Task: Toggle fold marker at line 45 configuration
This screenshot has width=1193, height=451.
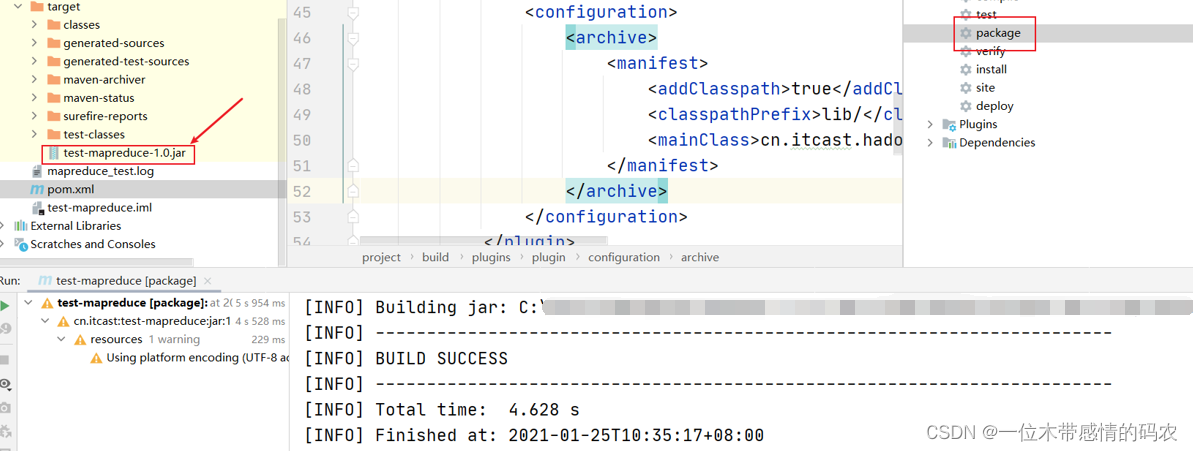Action: pos(352,12)
